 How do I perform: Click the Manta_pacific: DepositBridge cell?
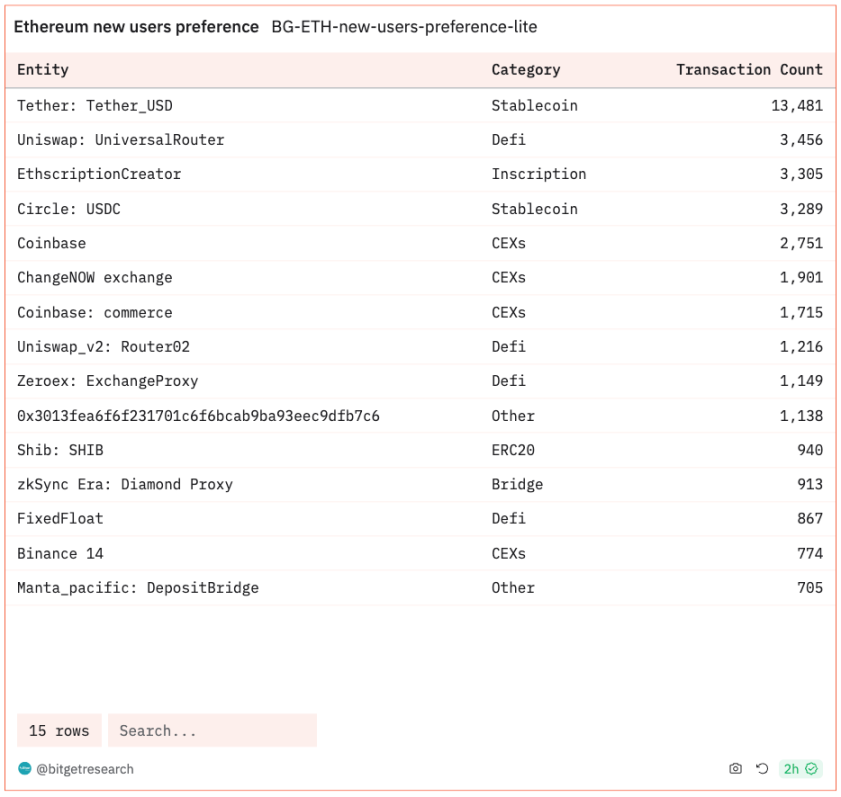tap(138, 588)
